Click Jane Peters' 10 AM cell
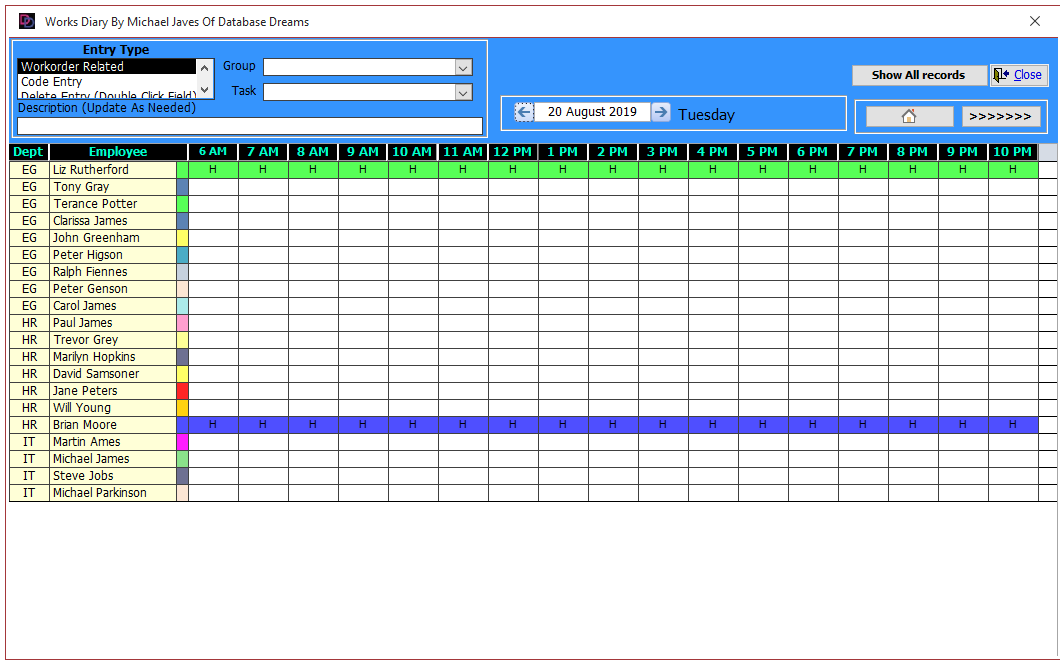Screen dimensions: 1060x660 413,391
